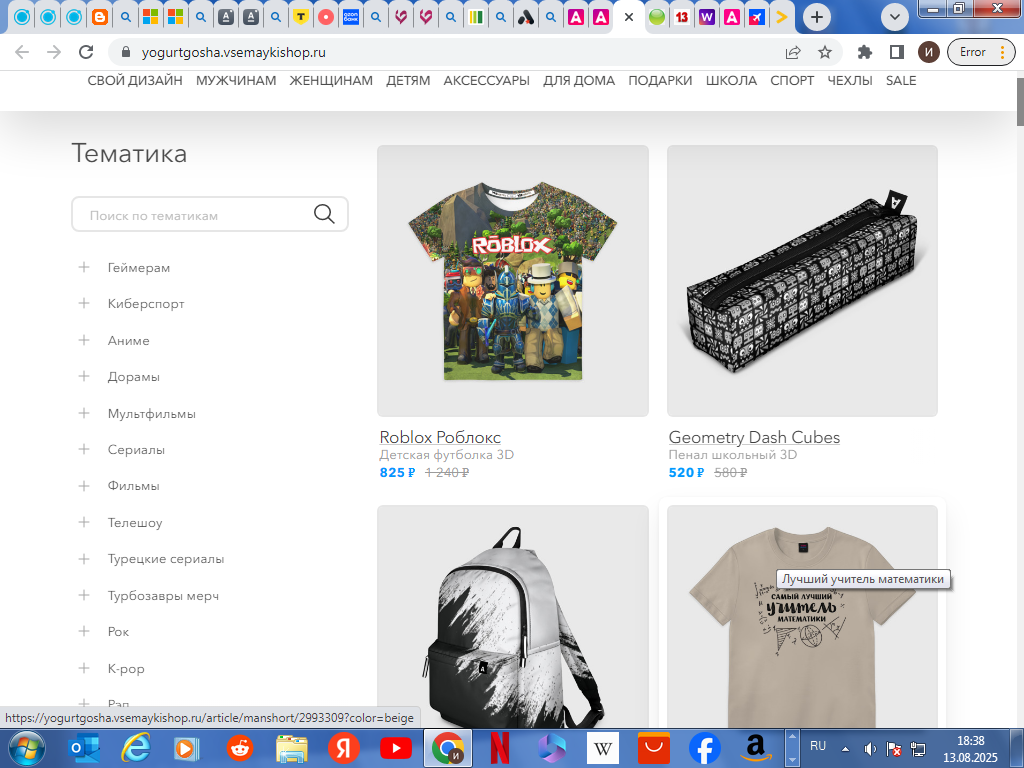Open the ДЛЯ ДОМА menu

(x=579, y=80)
